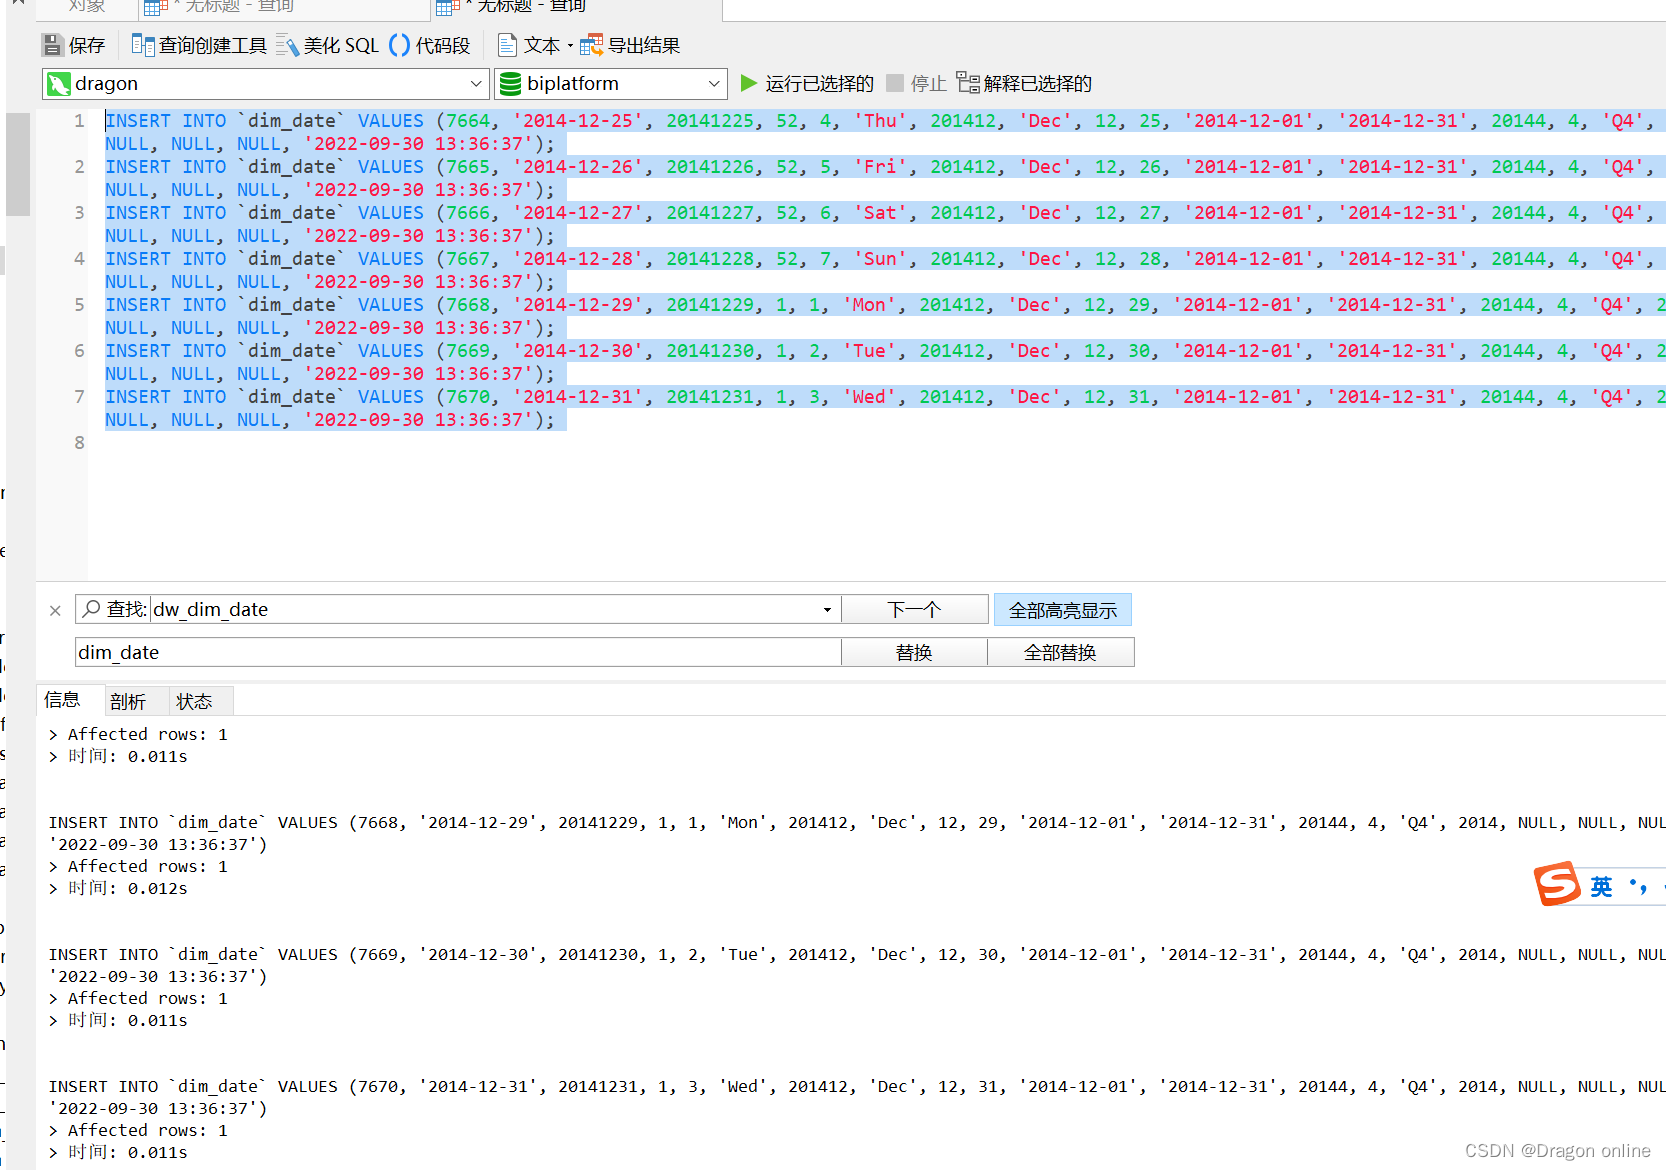Screen dimensions: 1666x1170
Task: Click the 全部替换 replace all button
Action: tap(1061, 652)
